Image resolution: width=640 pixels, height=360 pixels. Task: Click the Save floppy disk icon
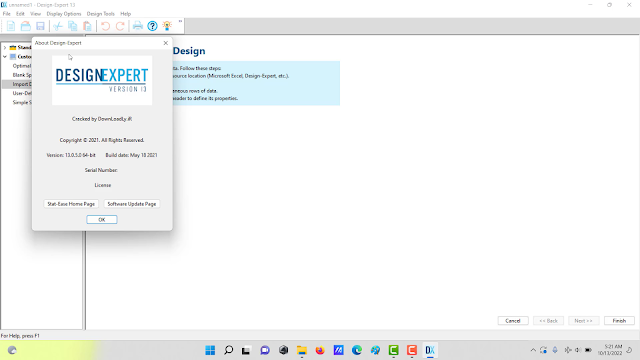[x=40, y=26]
